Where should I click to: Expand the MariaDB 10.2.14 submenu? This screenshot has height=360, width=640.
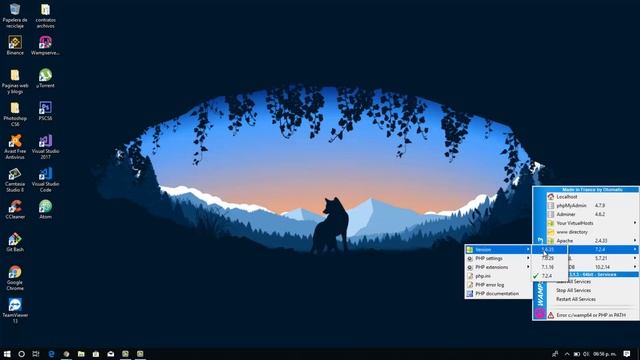pyautogui.click(x=603, y=267)
